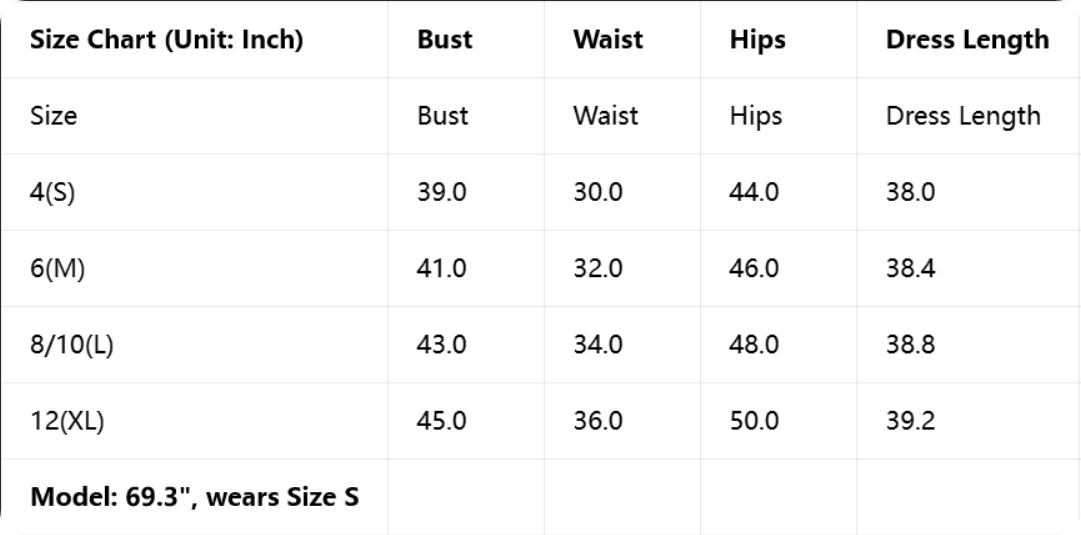
Task: Click the waist value 32.0 for size M
Action: click(x=597, y=269)
